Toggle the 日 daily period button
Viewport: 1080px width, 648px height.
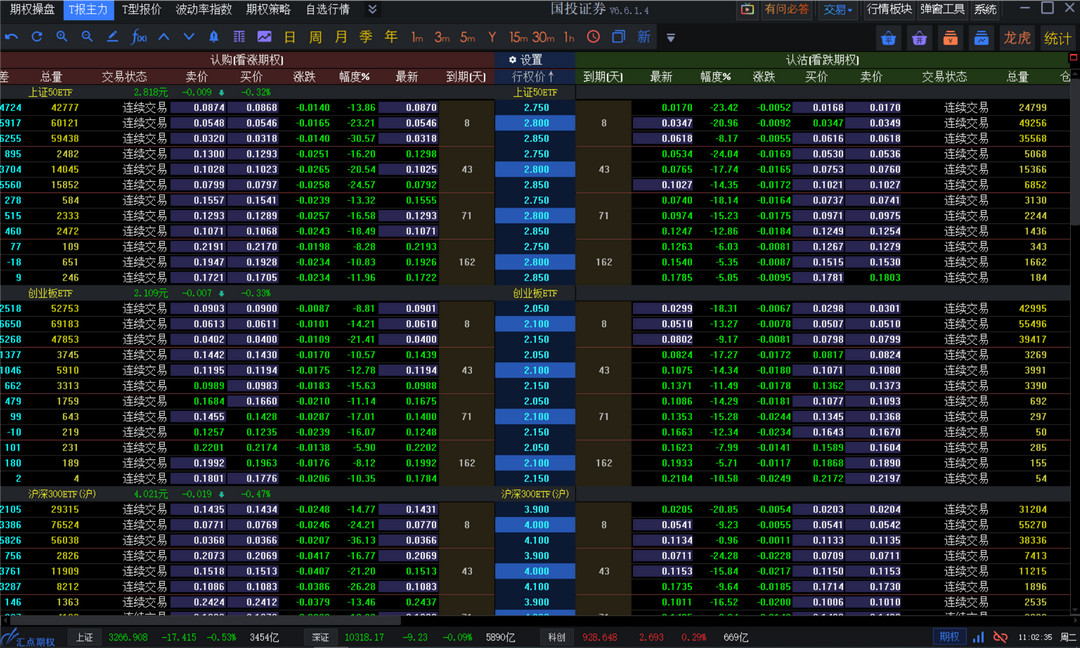click(x=289, y=37)
